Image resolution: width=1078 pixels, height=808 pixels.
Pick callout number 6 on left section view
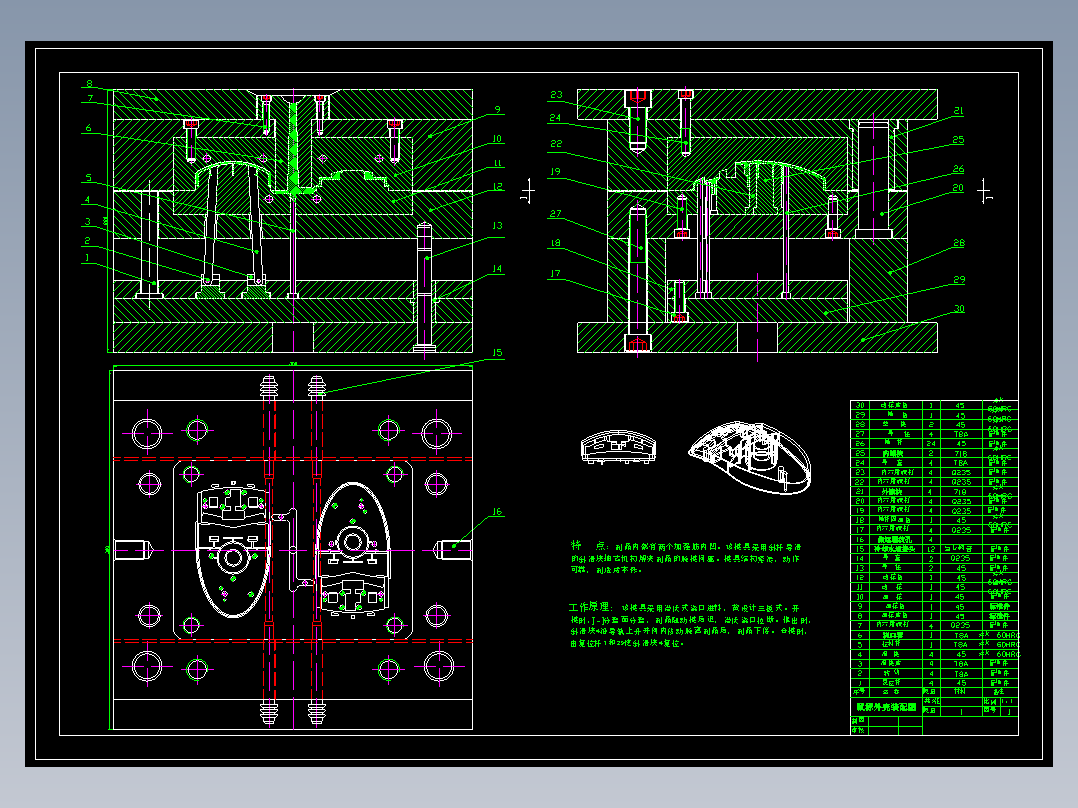click(89, 128)
